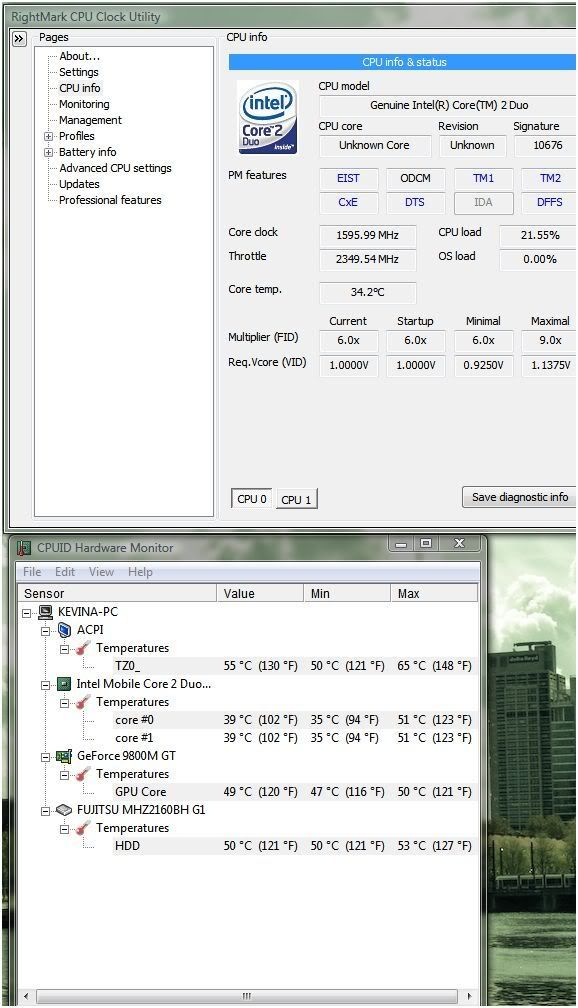Click the ODCM feature button
This screenshot has width=578, height=1008.
click(x=415, y=178)
